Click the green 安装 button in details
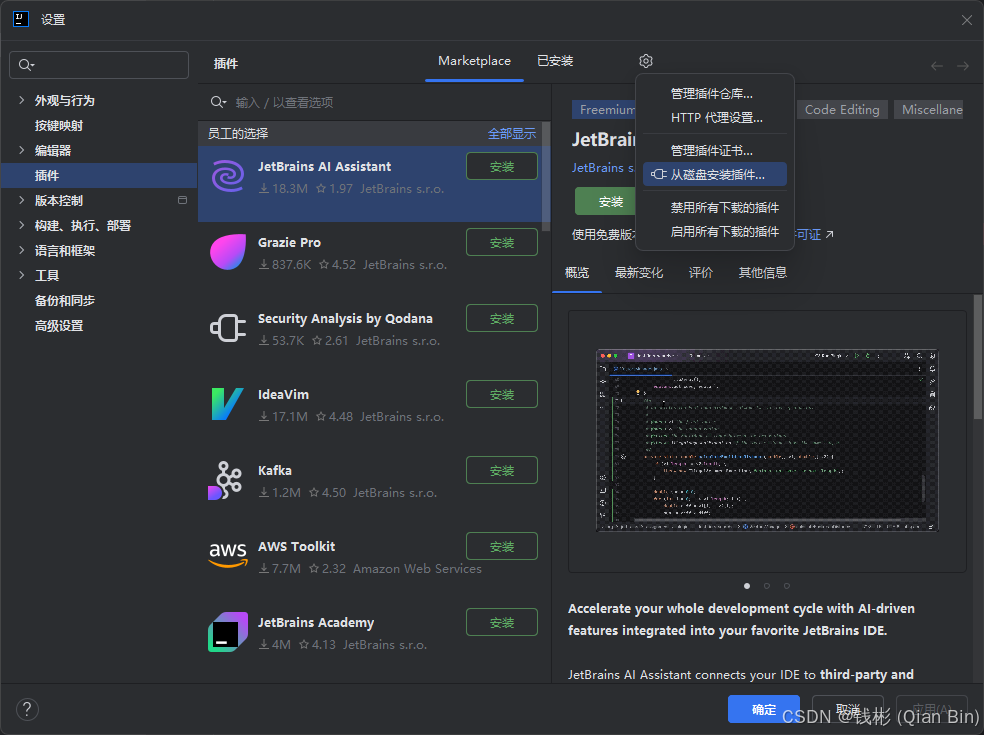984x735 pixels. click(x=606, y=201)
